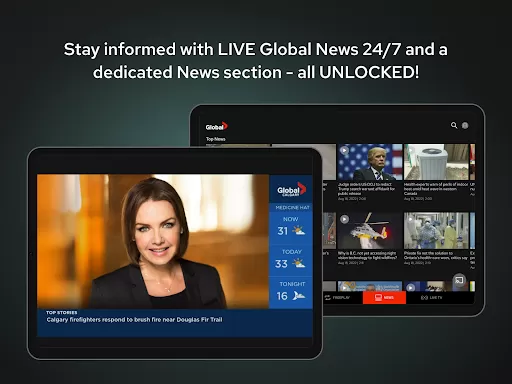The height and width of the screenshot is (384, 512).
Task: Open the Trump search warrant article title
Action: pos(366,189)
